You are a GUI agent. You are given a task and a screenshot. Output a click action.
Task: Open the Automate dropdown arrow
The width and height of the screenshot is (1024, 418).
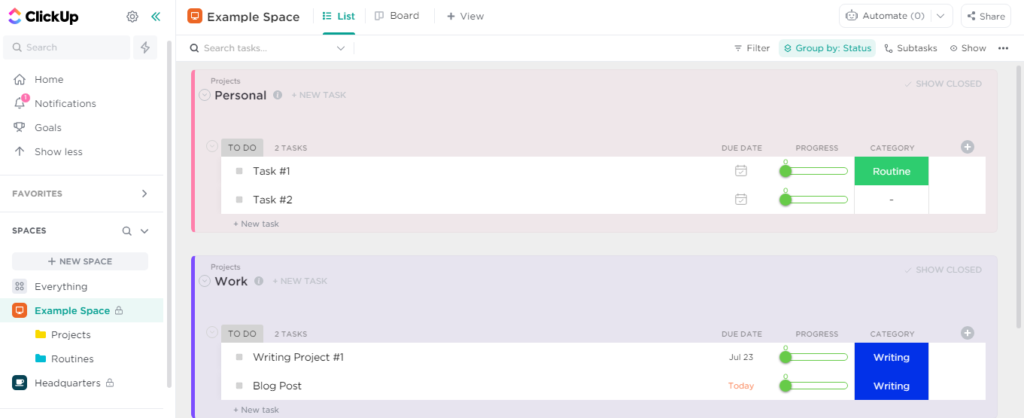click(x=940, y=16)
